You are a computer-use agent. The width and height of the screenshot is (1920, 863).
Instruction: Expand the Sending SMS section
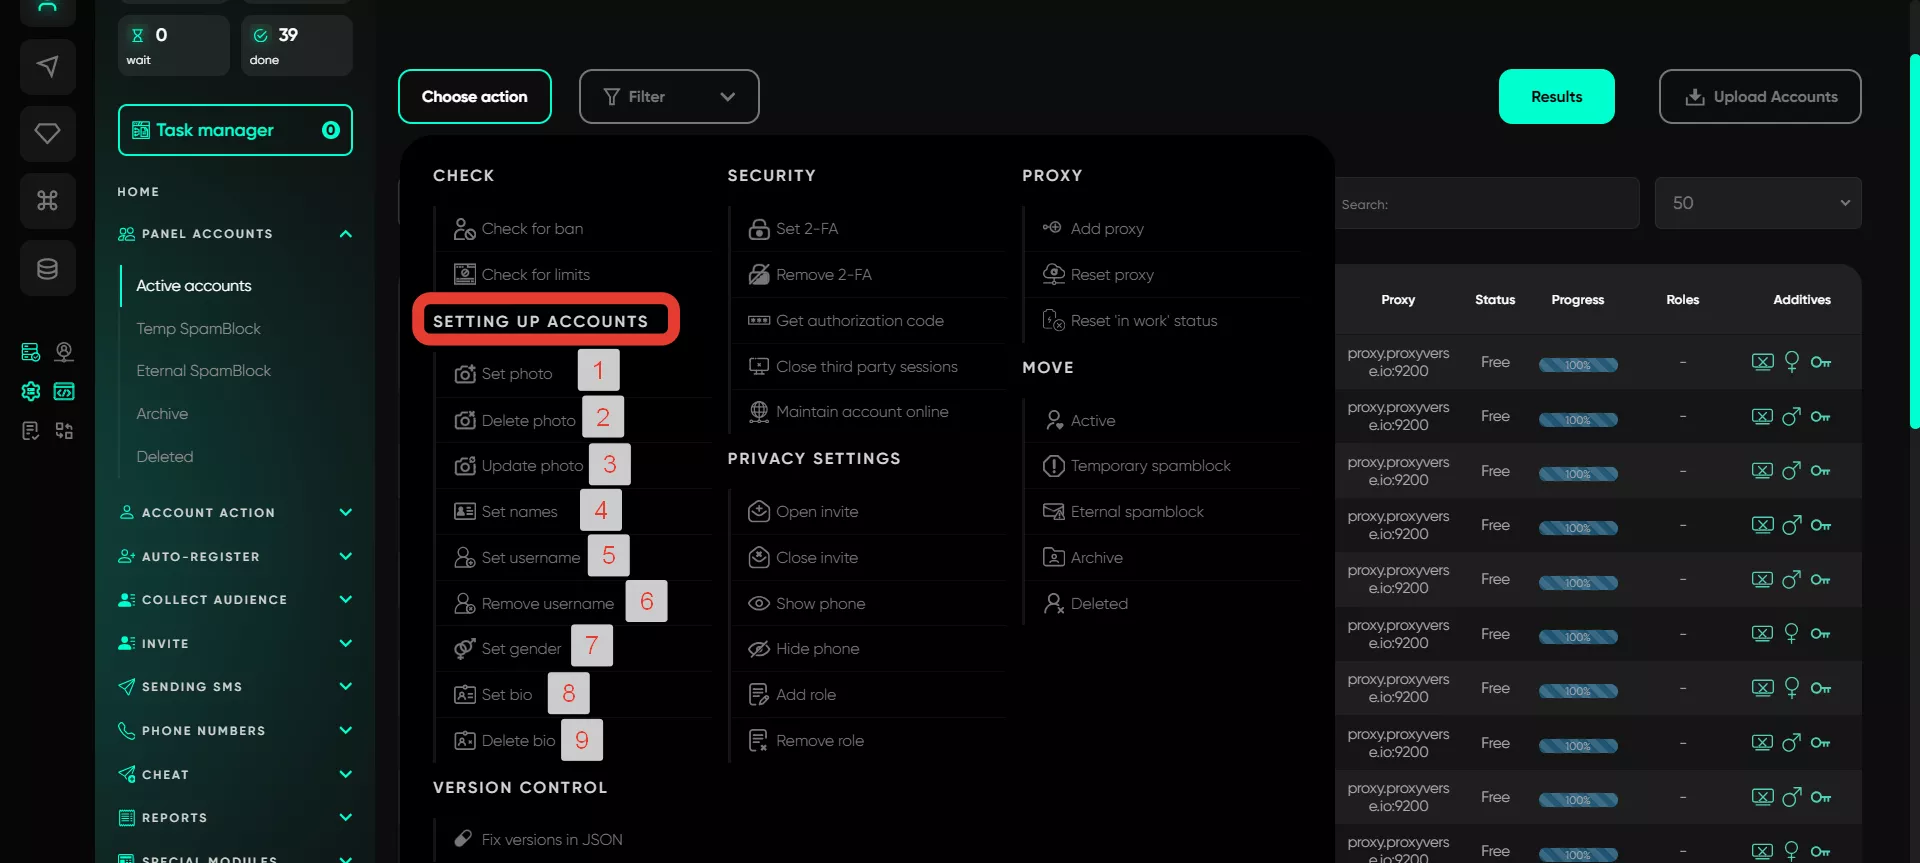coord(346,686)
